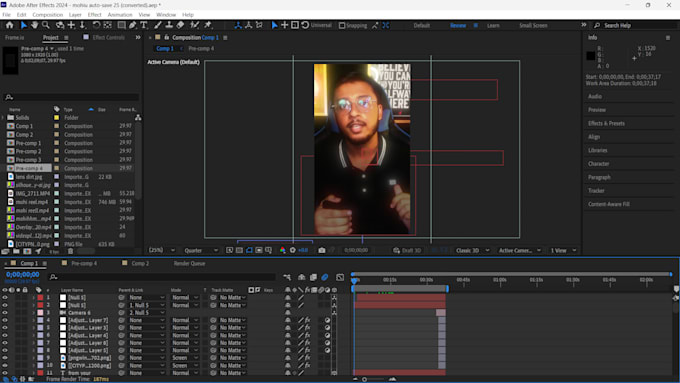Expand the Solids folder
680x383 pixels.
[x=3, y=118]
